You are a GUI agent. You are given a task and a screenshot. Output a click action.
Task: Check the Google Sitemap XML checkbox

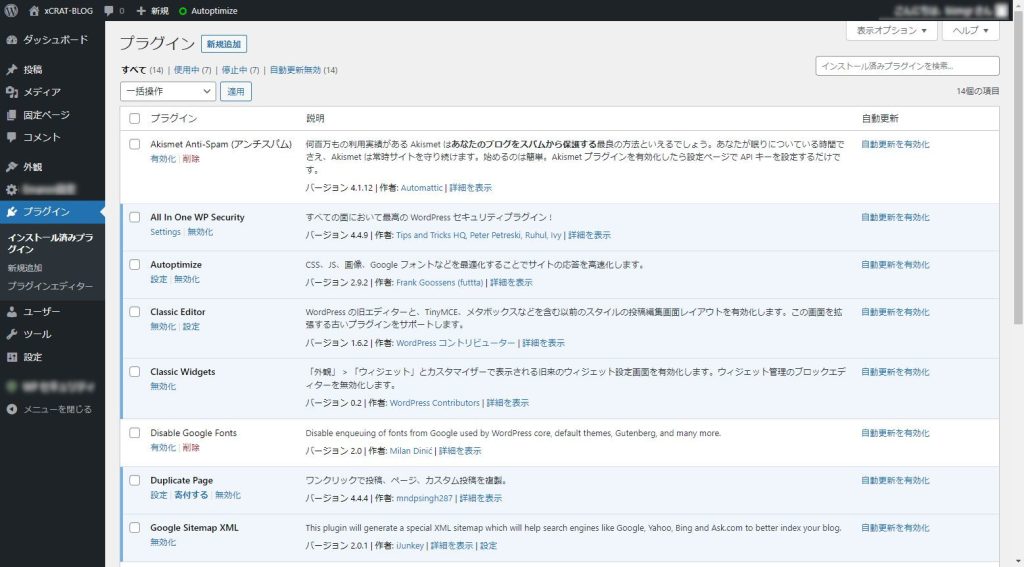click(x=135, y=528)
